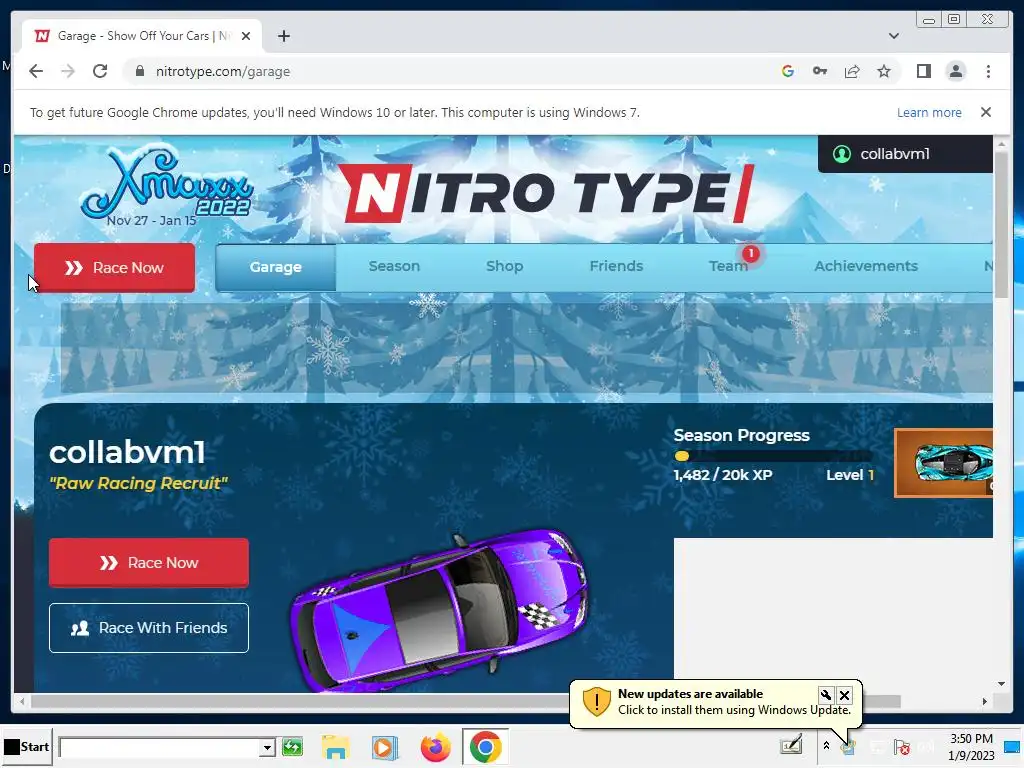View site info via the padlock icon
Screen dimensions: 1024x768
point(139,71)
